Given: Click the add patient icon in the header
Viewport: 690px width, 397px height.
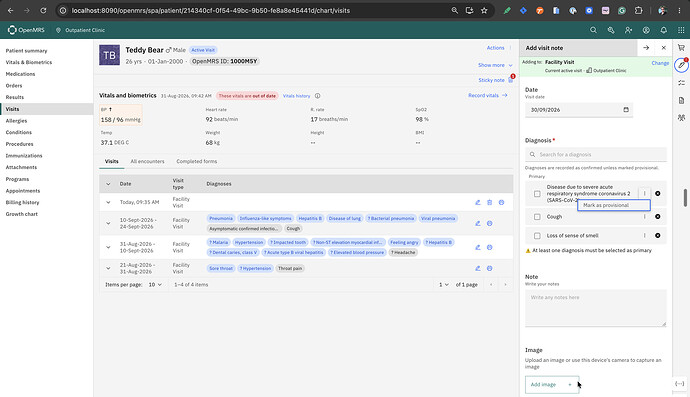Looking at the screenshot, I should point(628,30).
